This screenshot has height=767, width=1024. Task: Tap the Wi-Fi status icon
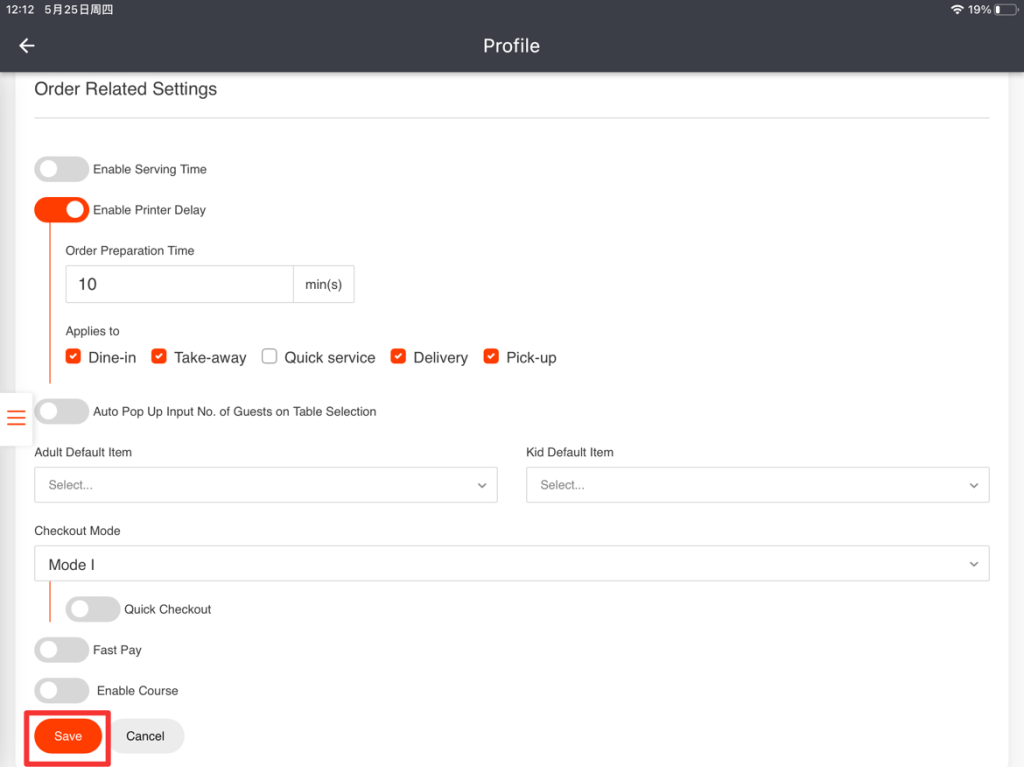point(957,9)
